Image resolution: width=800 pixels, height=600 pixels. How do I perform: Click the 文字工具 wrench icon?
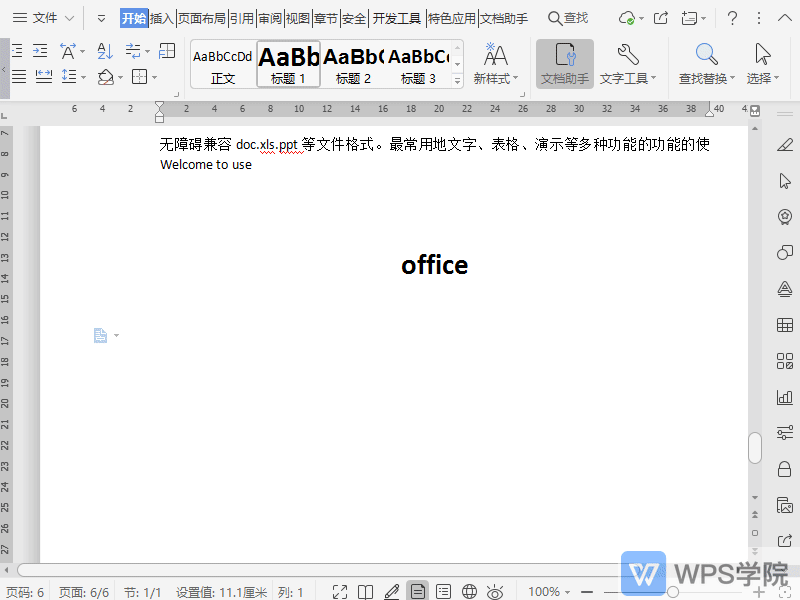[628, 56]
